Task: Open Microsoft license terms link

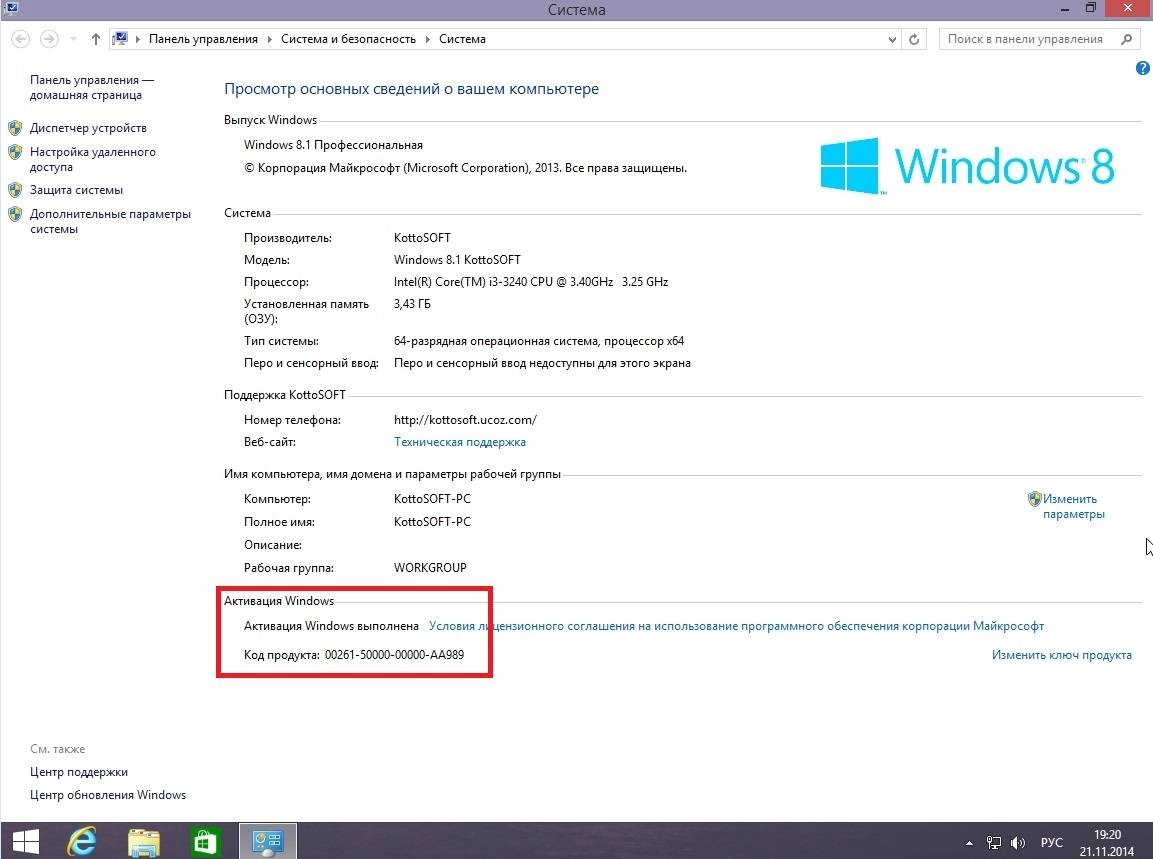Action: click(x=736, y=626)
